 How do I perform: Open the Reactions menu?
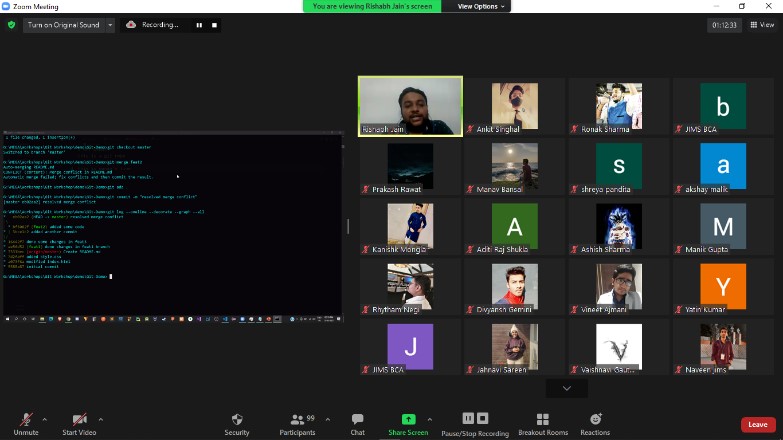(x=595, y=422)
